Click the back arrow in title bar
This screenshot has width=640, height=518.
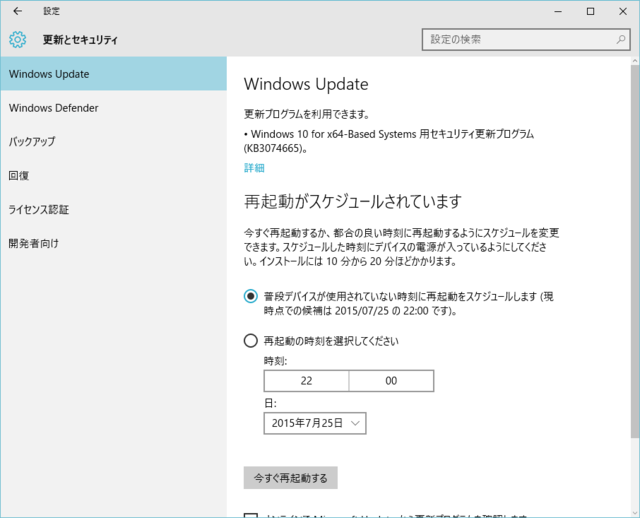click(18, 11)
